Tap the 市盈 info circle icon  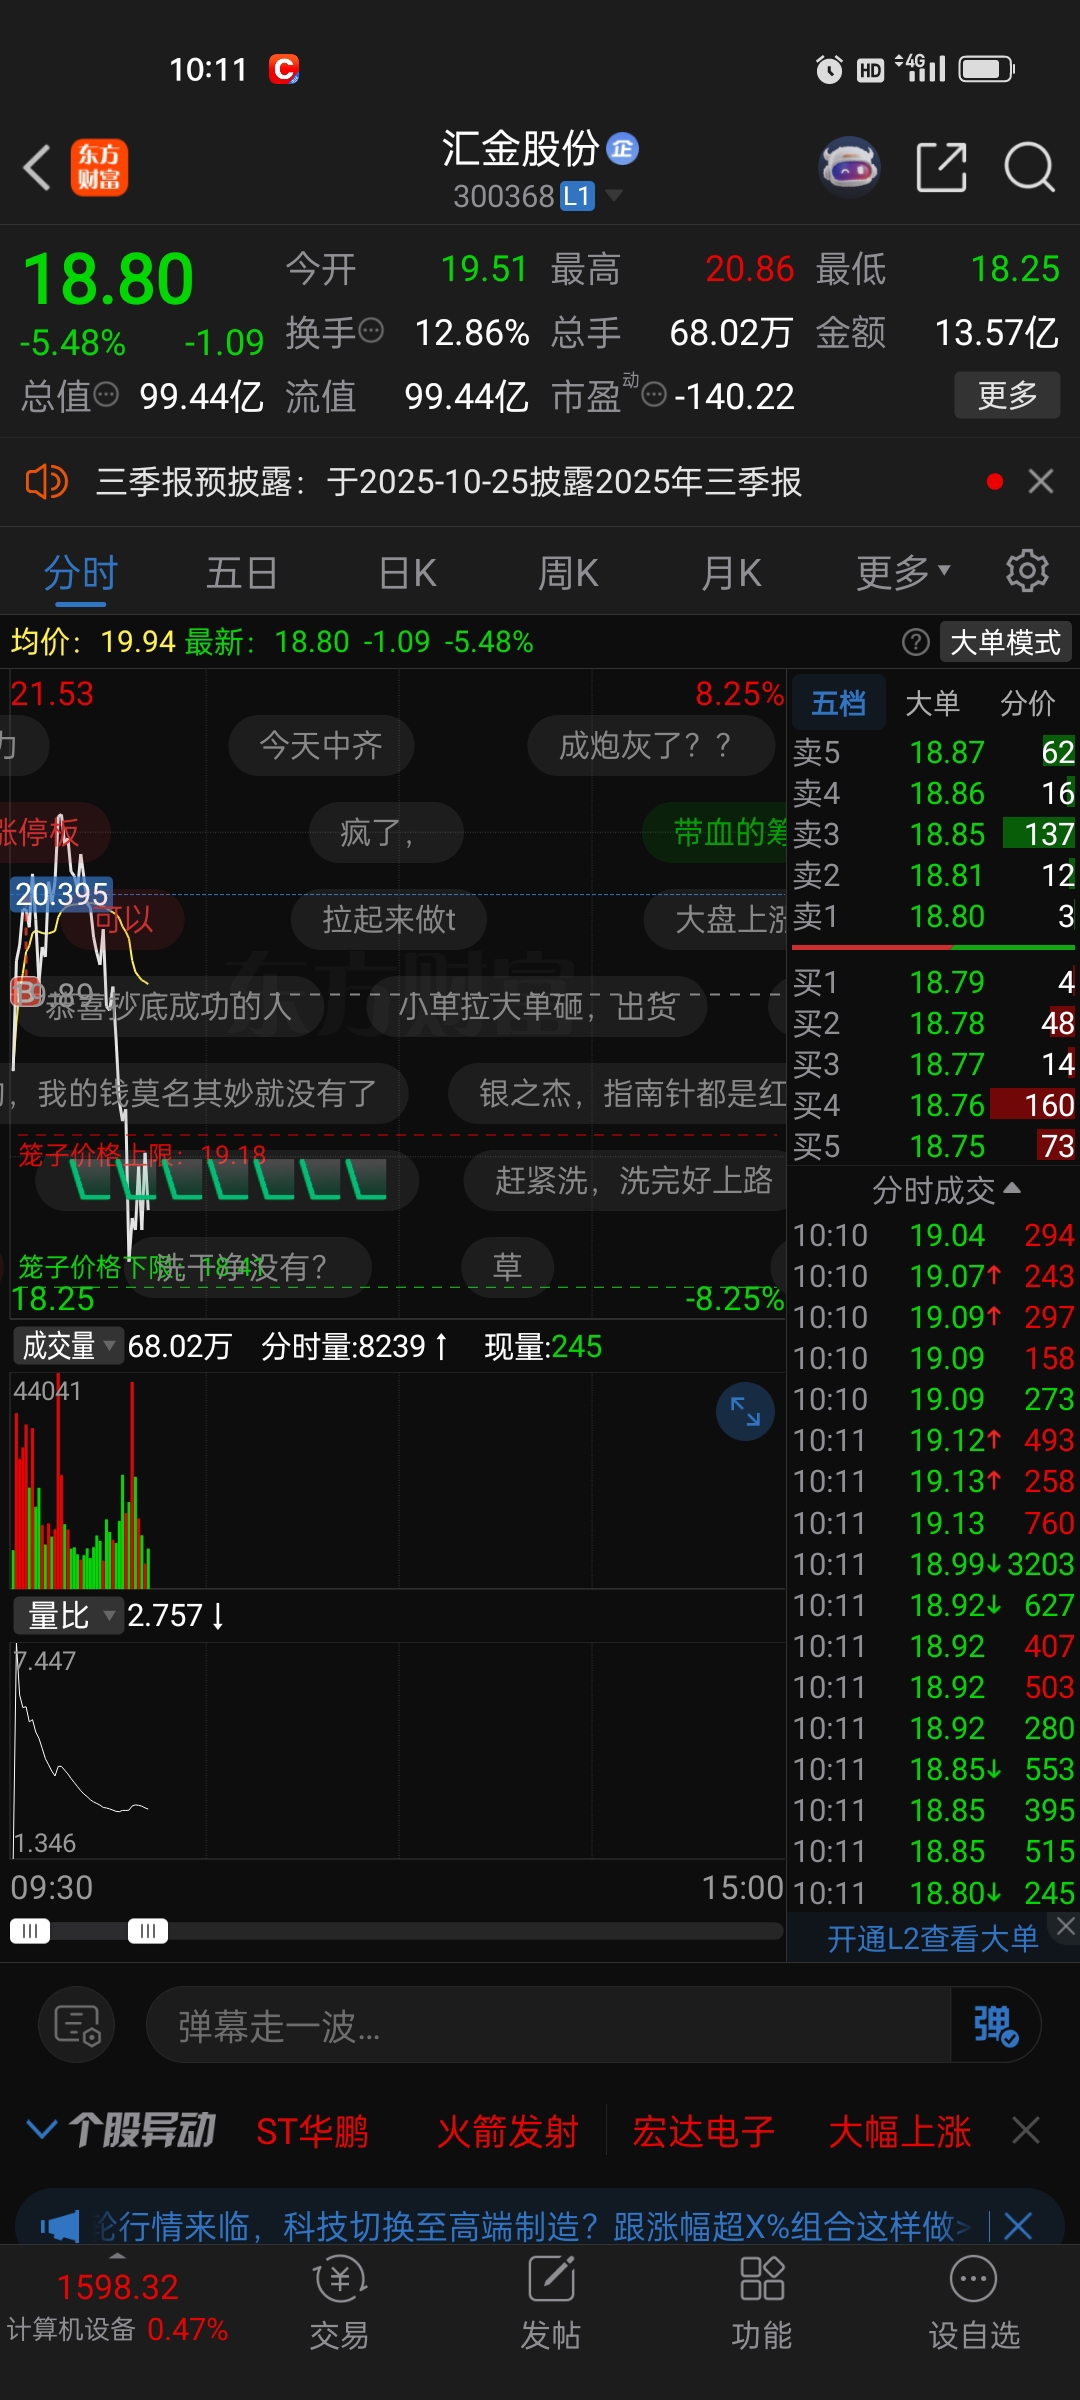(x=654, y=394)
